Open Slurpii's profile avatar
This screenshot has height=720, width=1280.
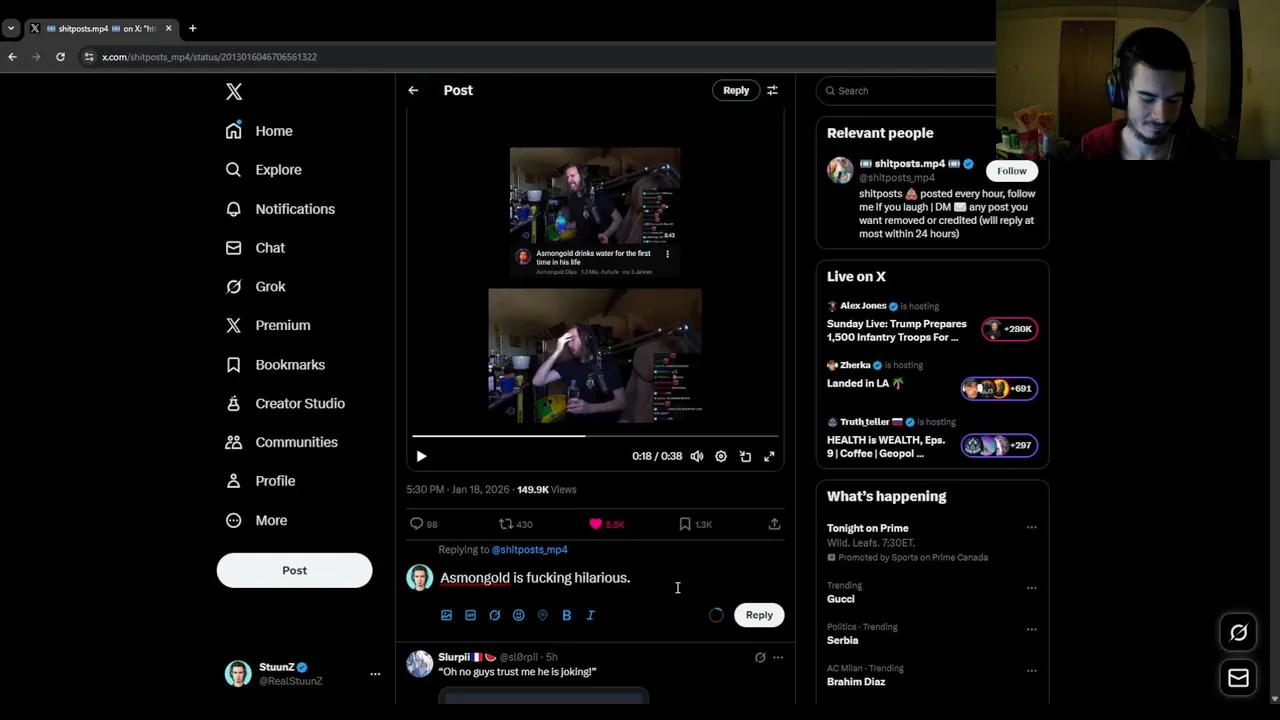pos(420,664)
